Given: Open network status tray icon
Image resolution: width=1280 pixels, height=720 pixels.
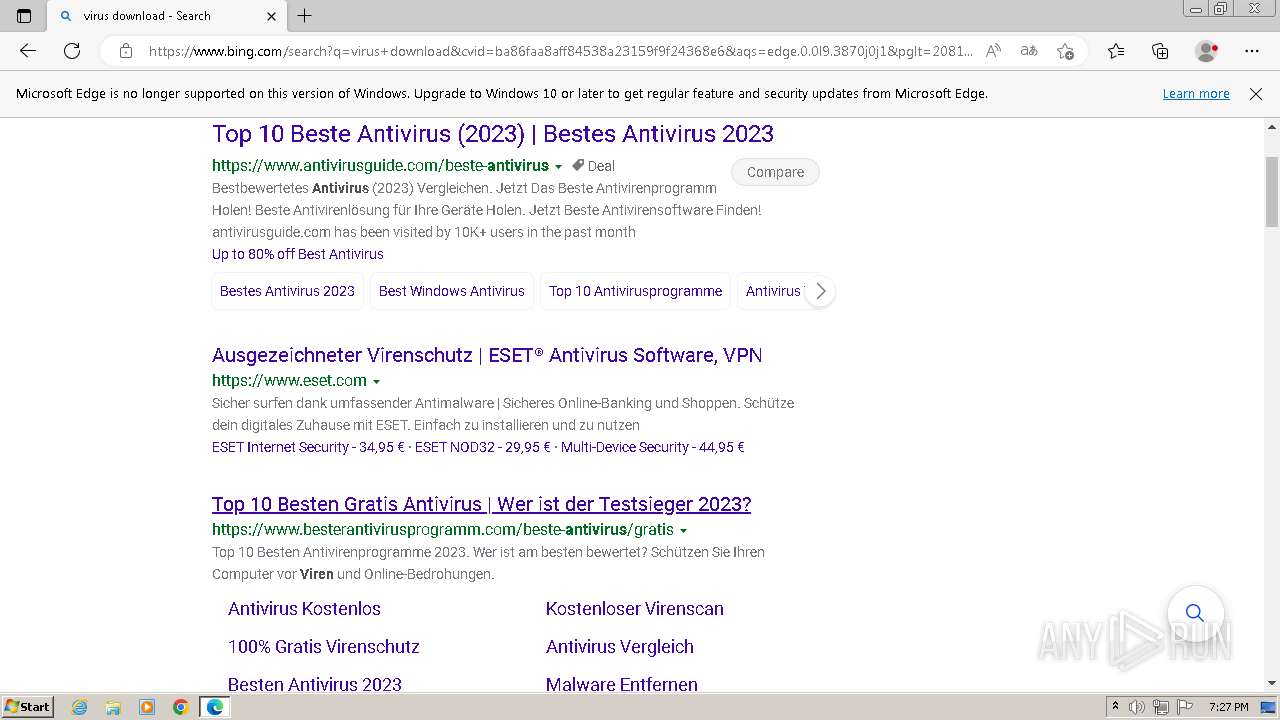Looking at the screenshot, I should 1160,707.
